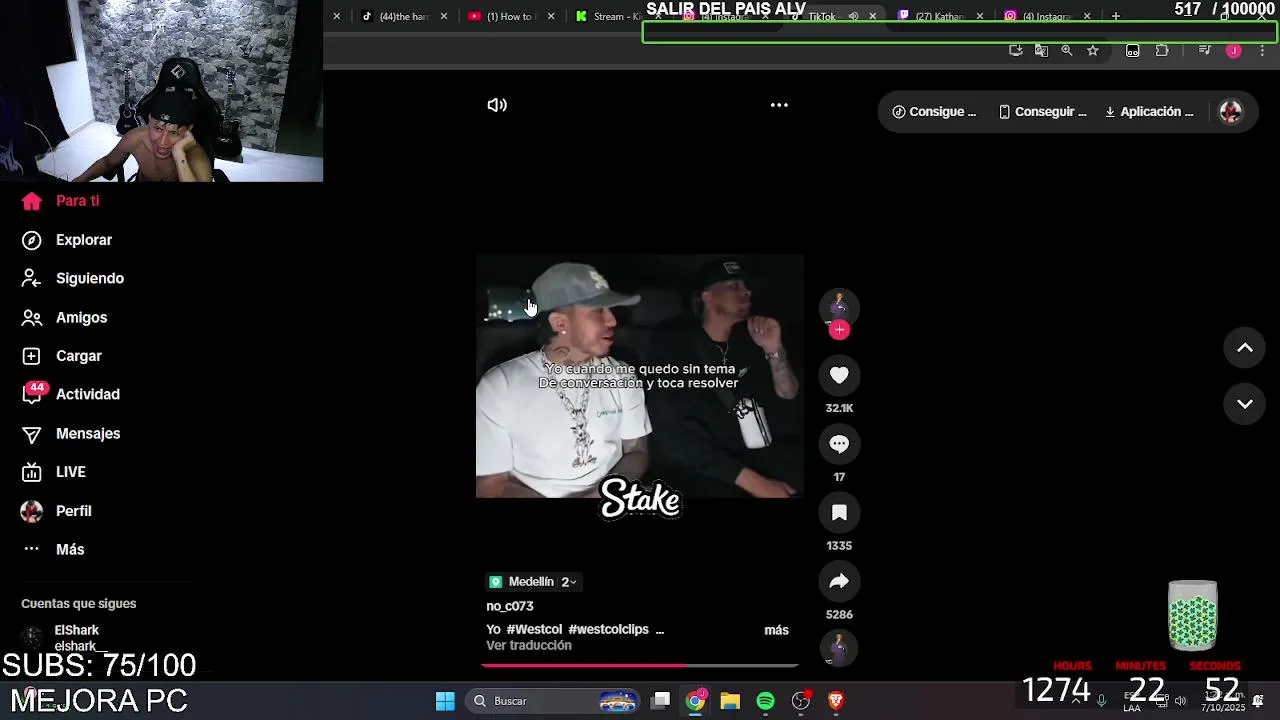Follow creator with red plus button
The height and width of the screenshot is (720, 1280).
tap(839, 330)
